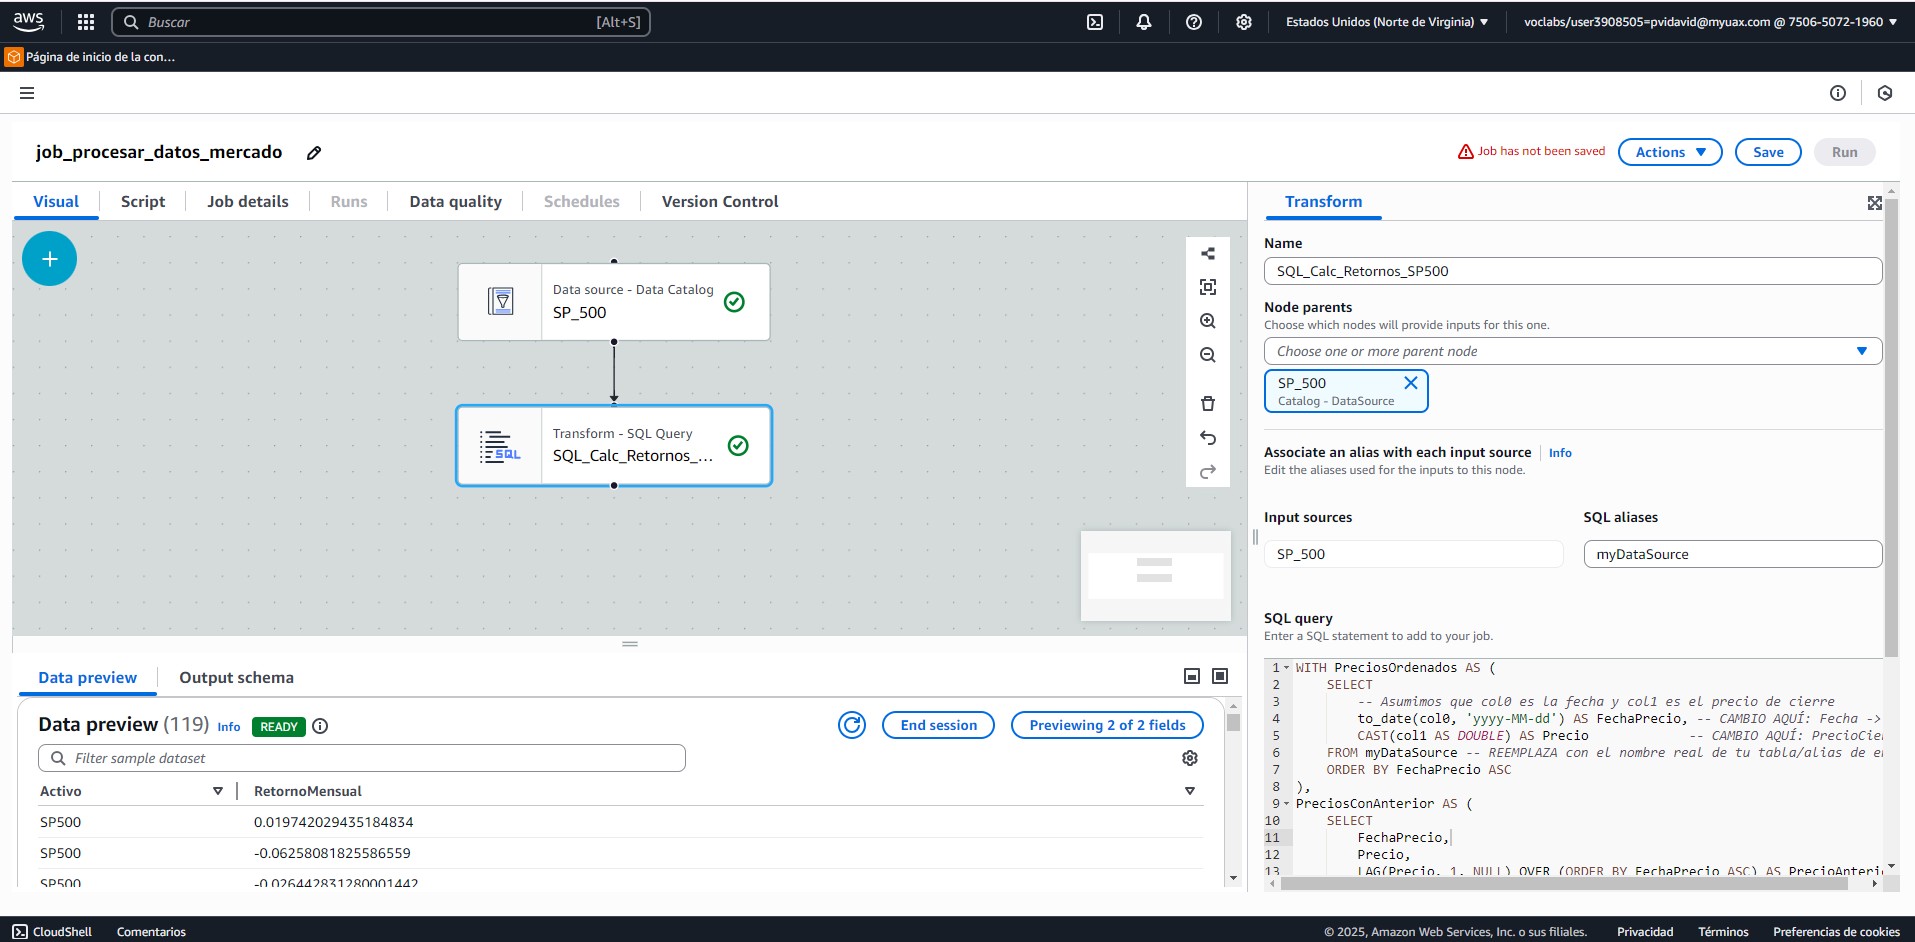Zoom in on the canvas

(1208, 321)
